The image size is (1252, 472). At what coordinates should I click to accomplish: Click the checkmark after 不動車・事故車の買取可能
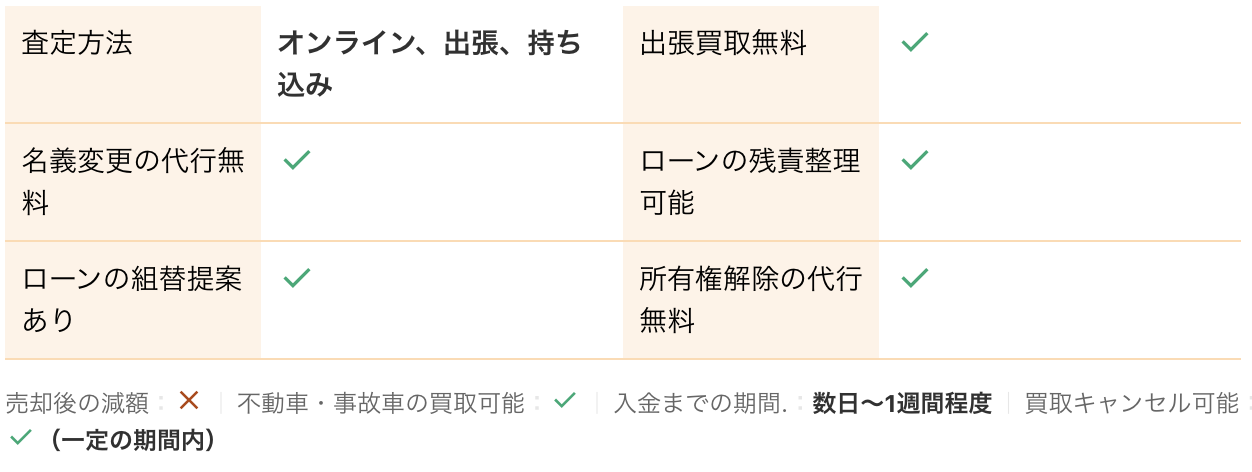[x=565, y=401]
